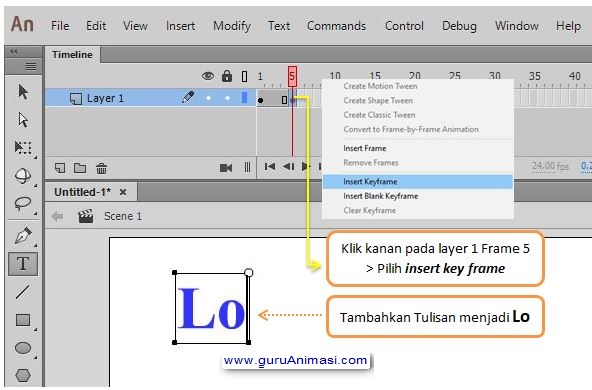Choose Insert Keyframe from context menu
Screen dimensions: 592x390
[418, 182]
